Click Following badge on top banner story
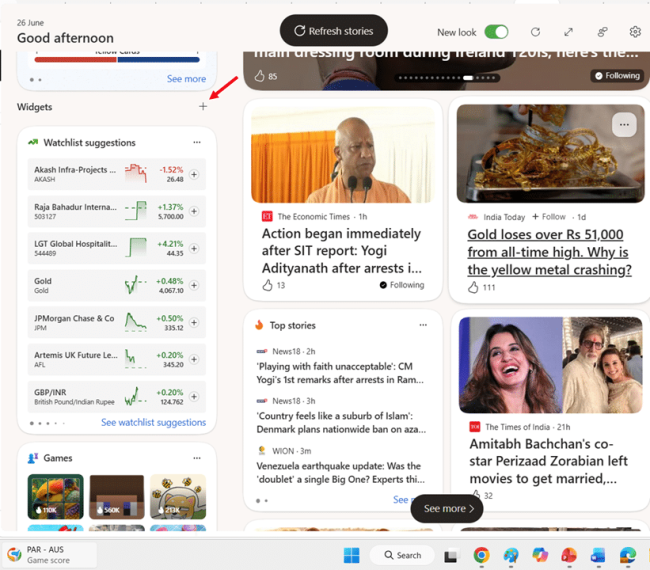 [x=617, y=75]
